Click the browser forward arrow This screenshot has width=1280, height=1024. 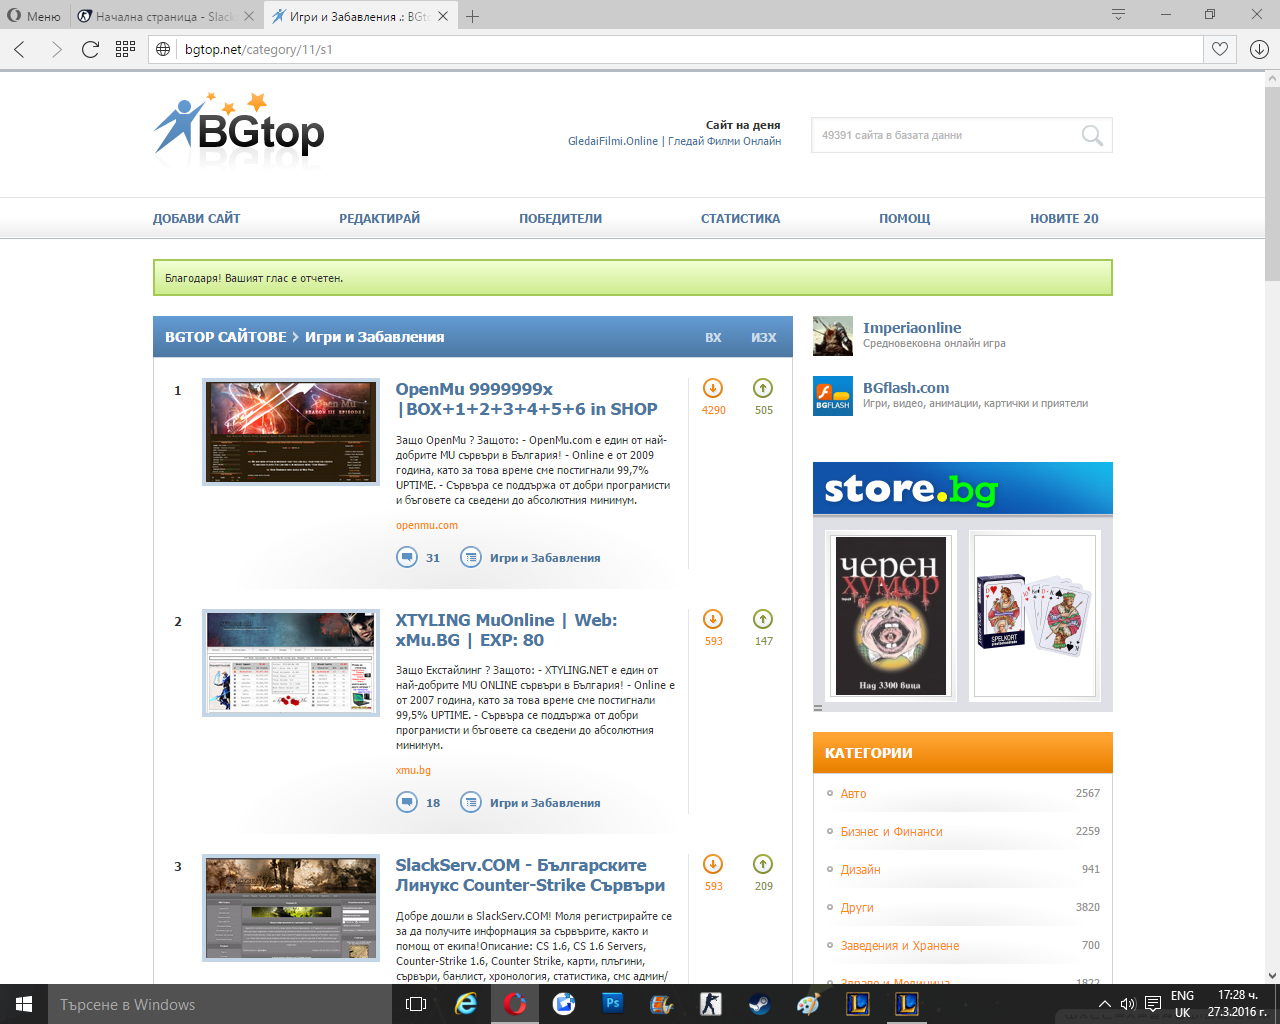tap(56, 49)
